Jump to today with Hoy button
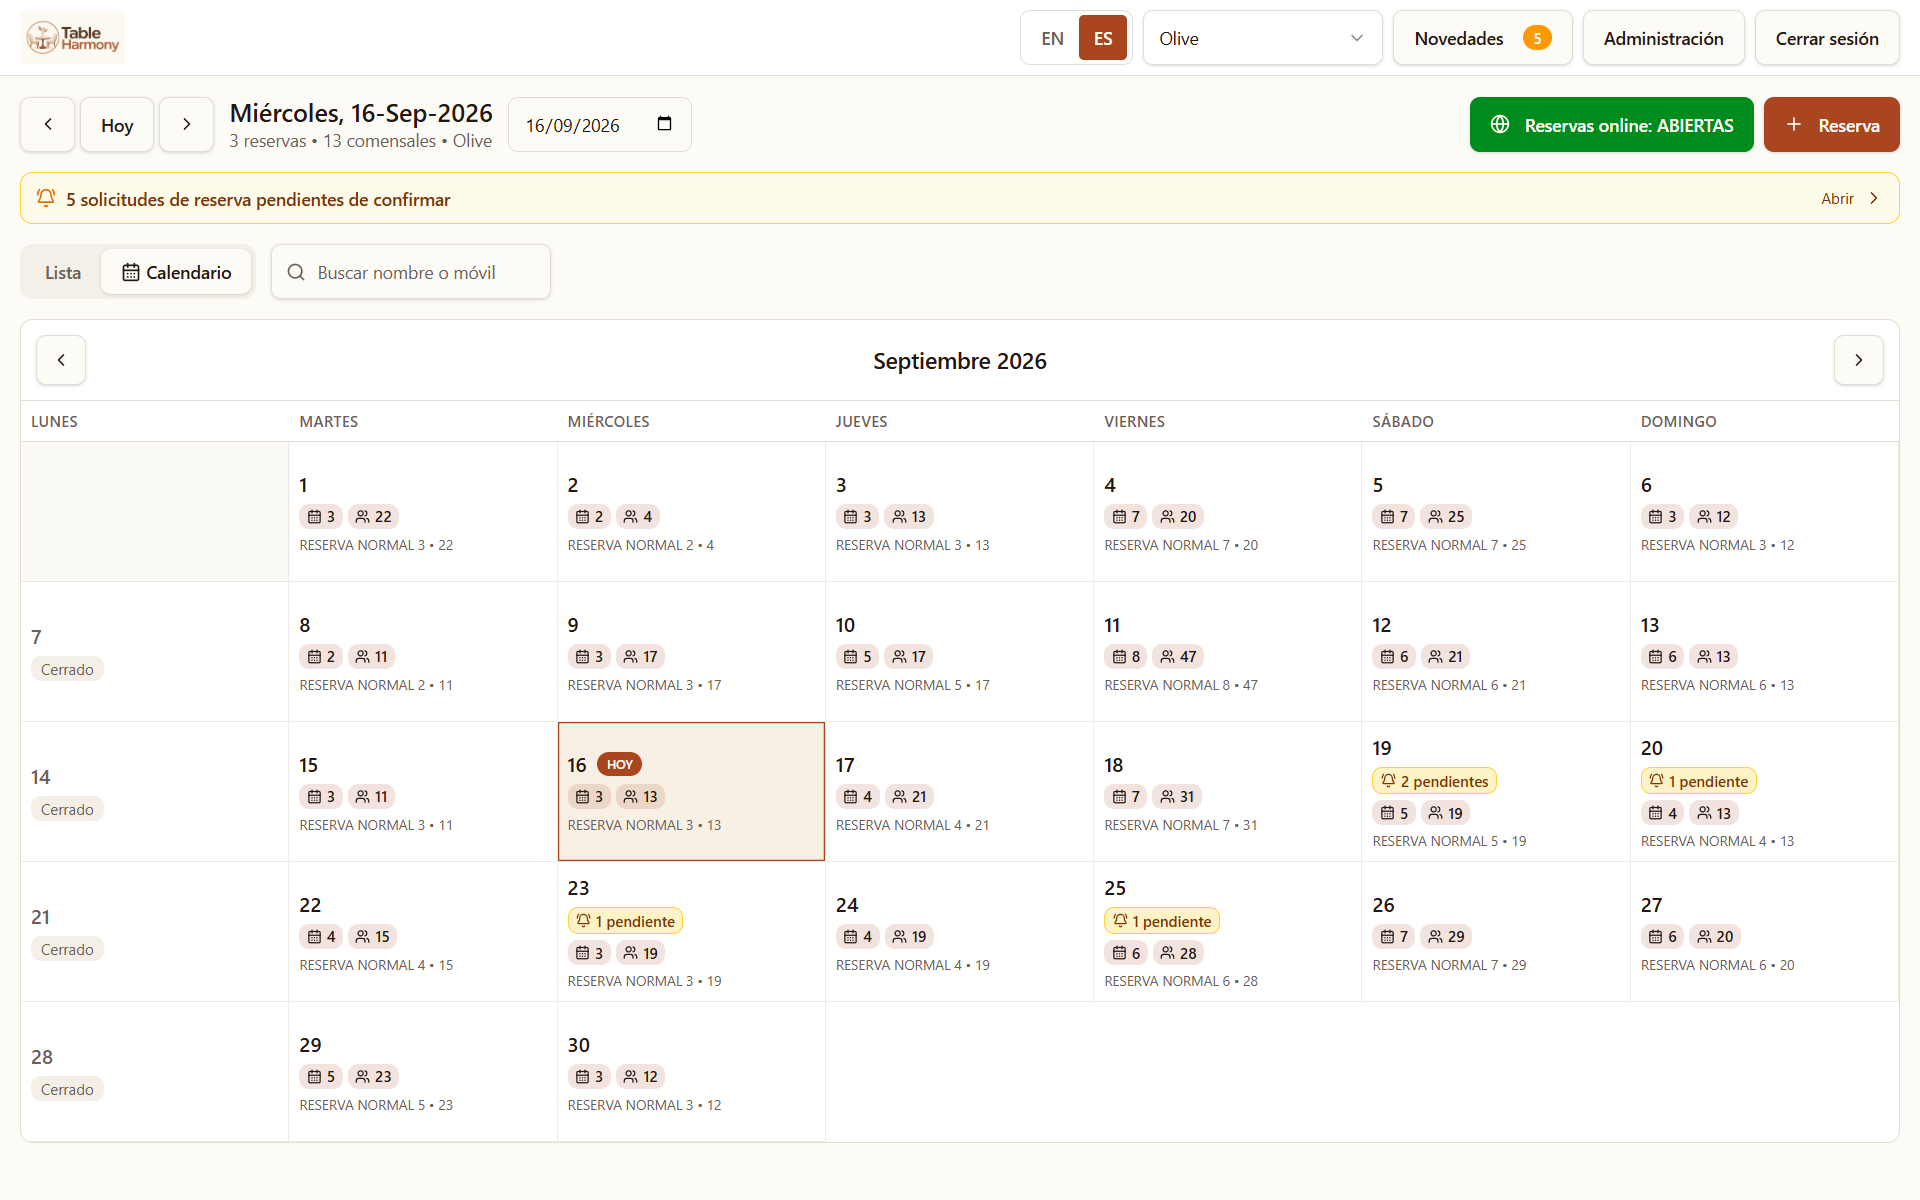This screenshot has height=1200, width=1920. (117, 125)
